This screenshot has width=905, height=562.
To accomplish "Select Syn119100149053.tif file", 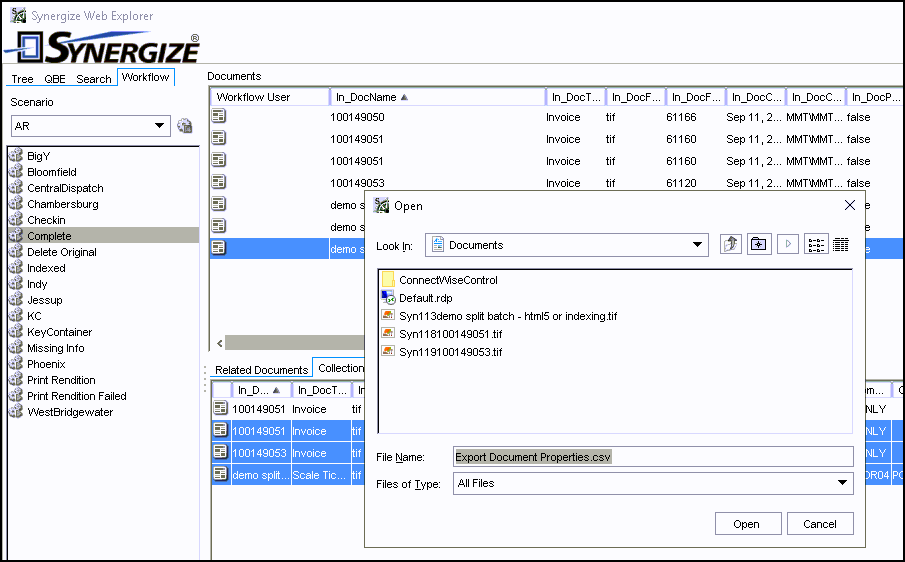I will [450, 352].
